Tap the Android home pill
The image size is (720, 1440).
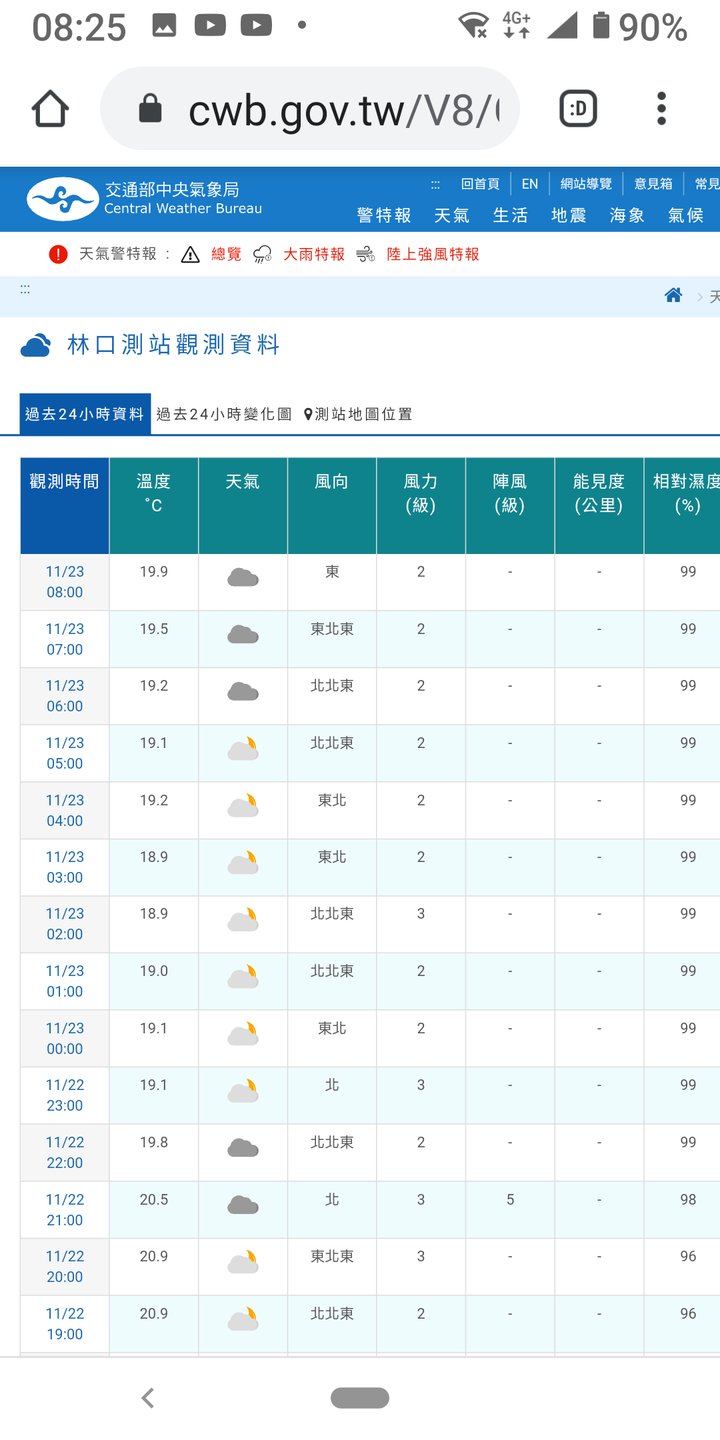(x=360, y=1398)
